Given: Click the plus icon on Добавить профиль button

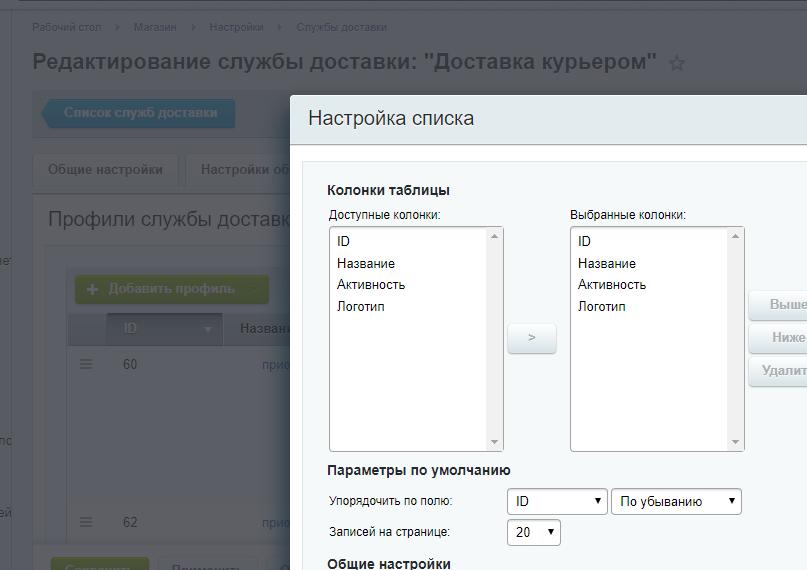Looking at the screenshot, I should (93, 289).
